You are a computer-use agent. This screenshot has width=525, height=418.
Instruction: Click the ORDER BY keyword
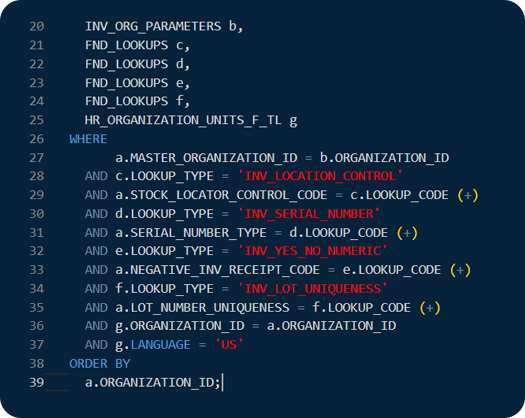(100, 364)
